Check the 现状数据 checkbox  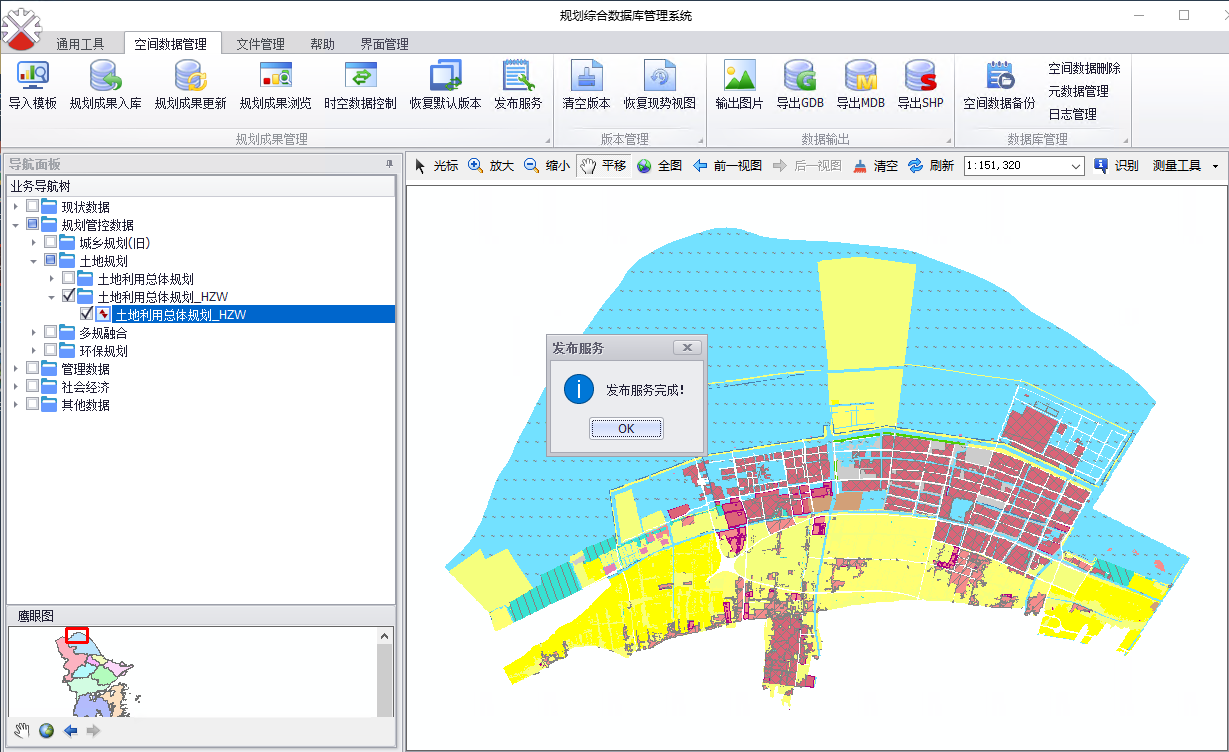(x=33, y=207)
